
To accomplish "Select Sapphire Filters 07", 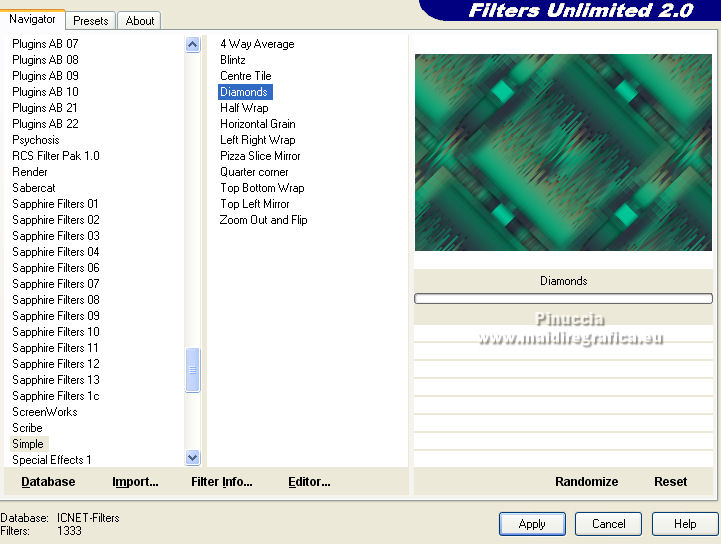I will point(56,284).
